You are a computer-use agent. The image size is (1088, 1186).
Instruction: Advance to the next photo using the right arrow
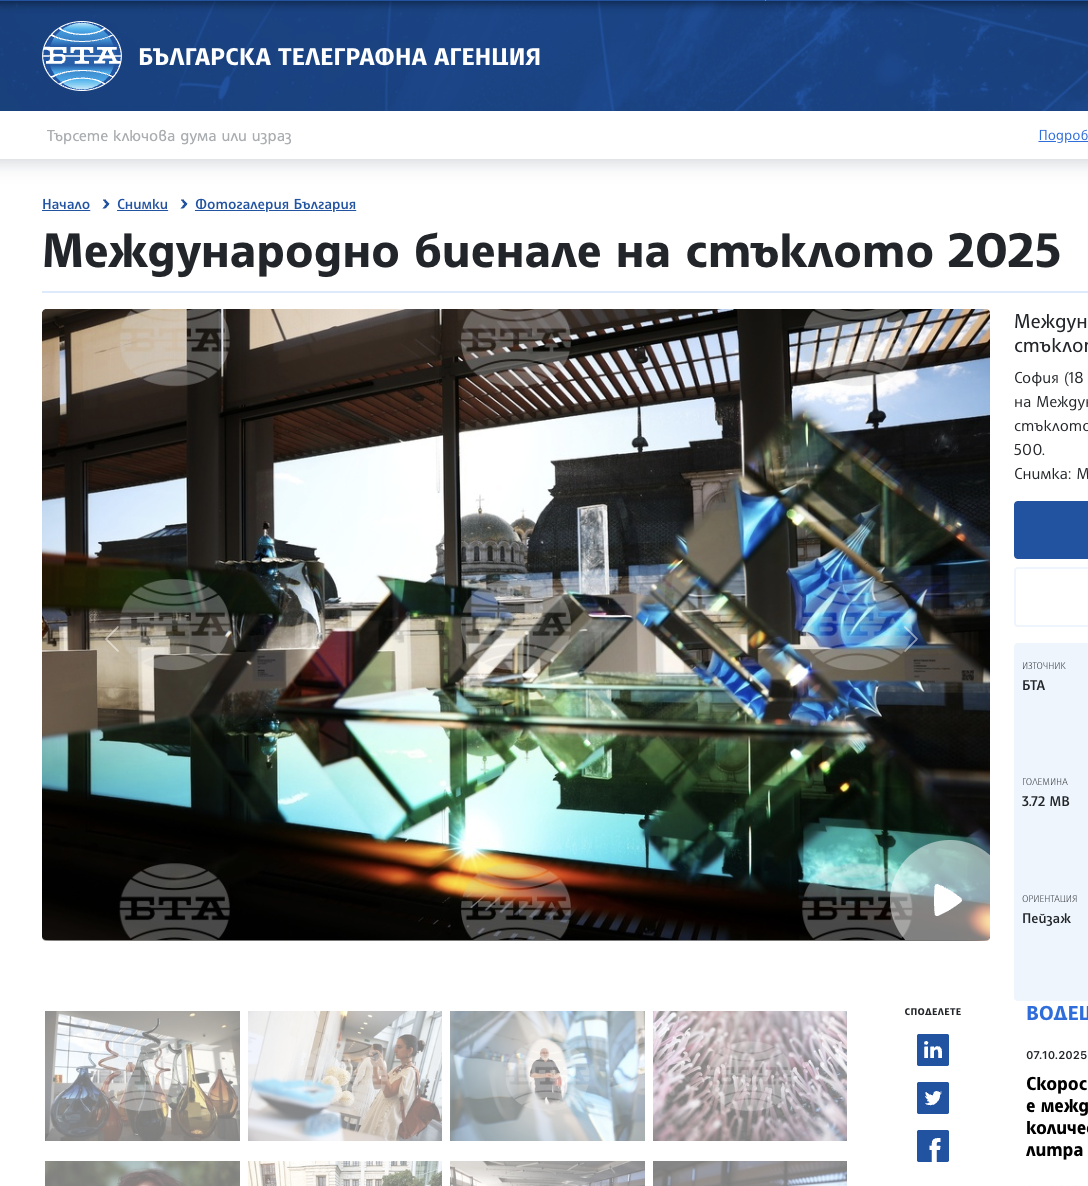[x=911, y=640]
